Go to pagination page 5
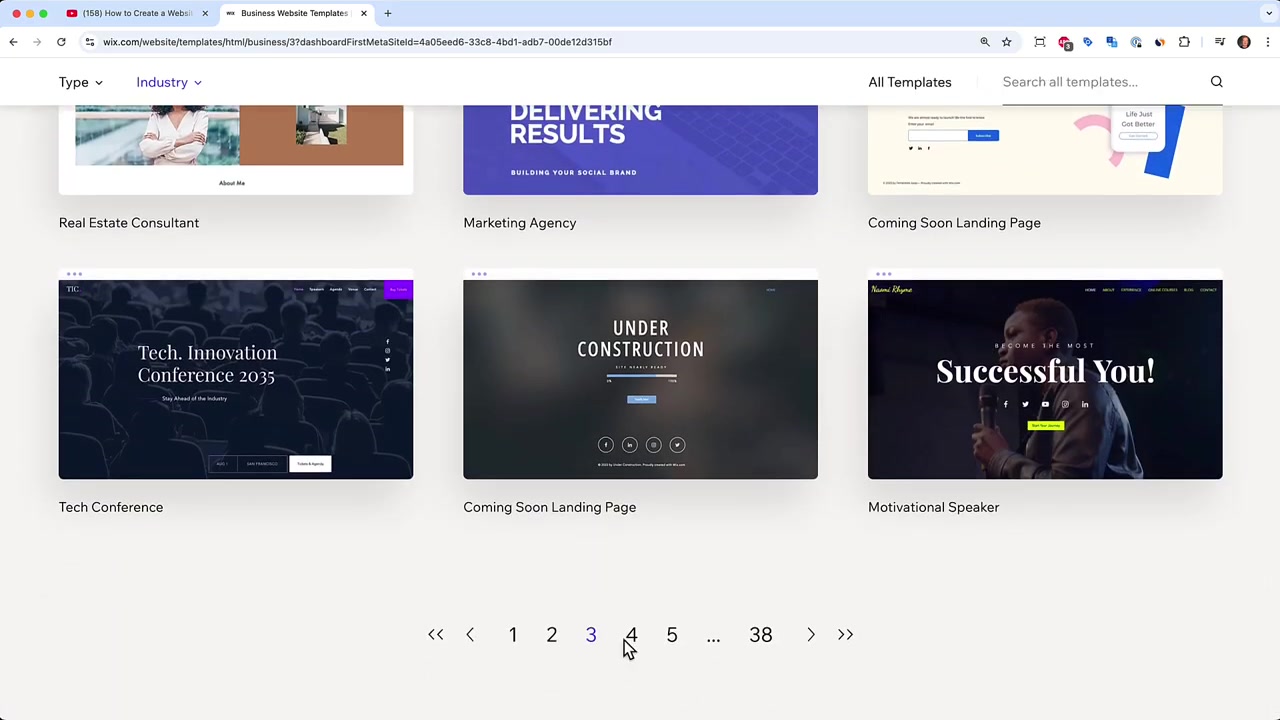This screenshot has height=720, width=1280. coord(672,635)
